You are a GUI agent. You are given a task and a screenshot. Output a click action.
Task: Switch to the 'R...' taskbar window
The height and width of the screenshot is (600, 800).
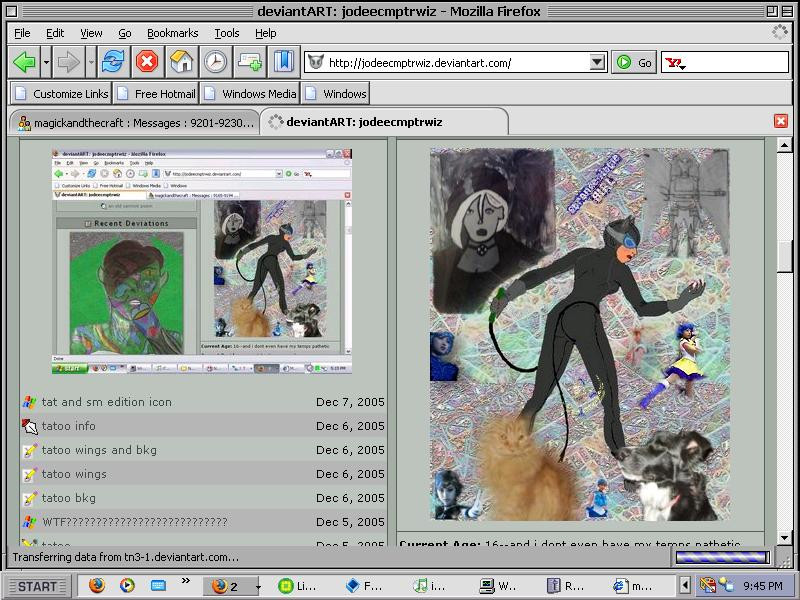point(565,586)
